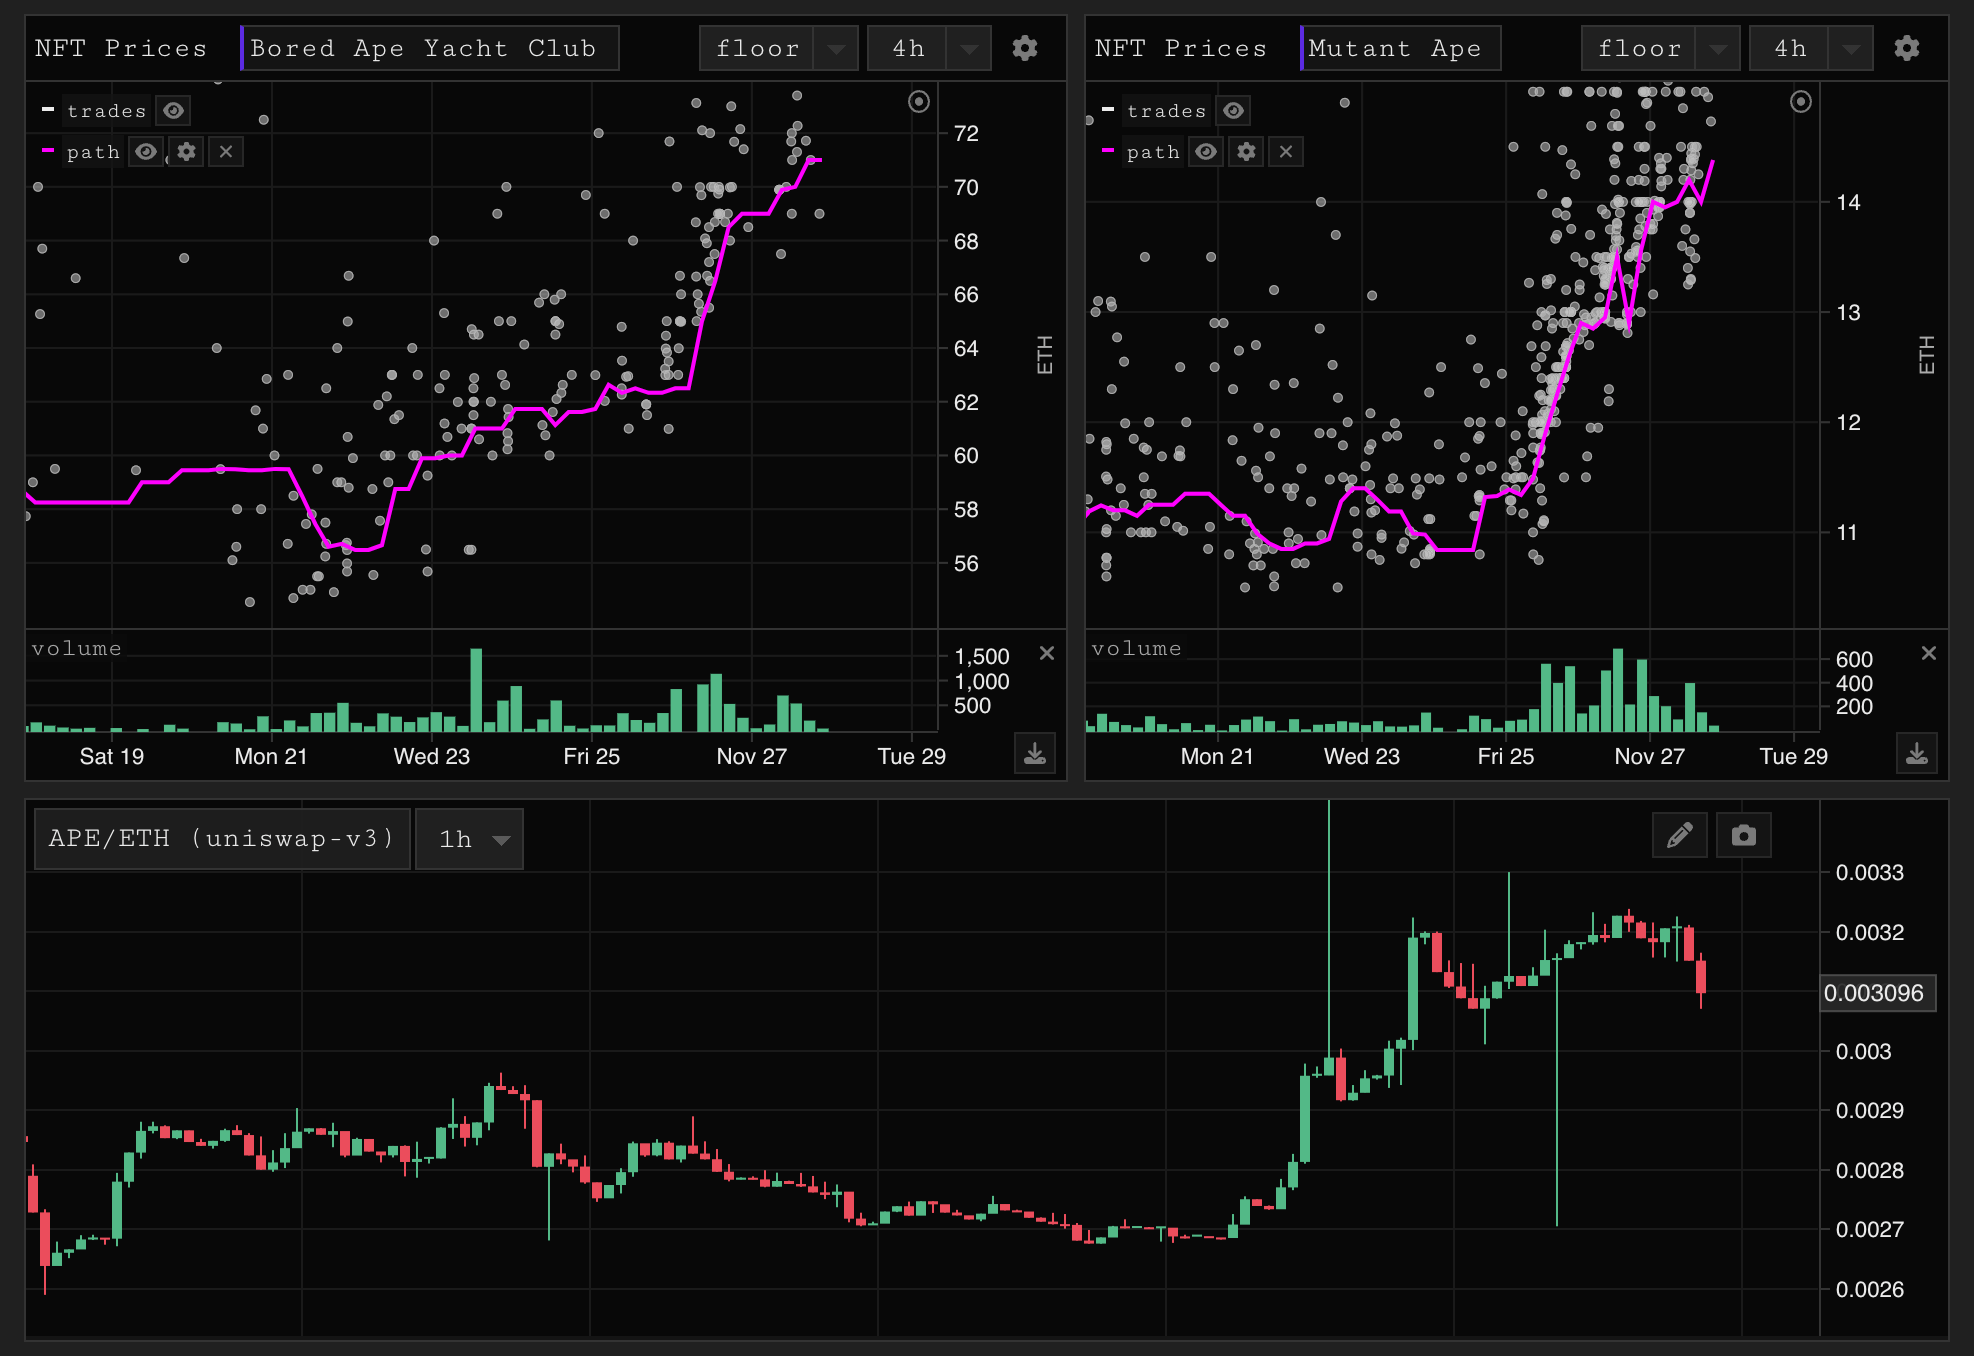Select the Bored Ape Yacht Club collection field
The width and height of the screenshot is (1974, 1356).
(x=430, y=49)
